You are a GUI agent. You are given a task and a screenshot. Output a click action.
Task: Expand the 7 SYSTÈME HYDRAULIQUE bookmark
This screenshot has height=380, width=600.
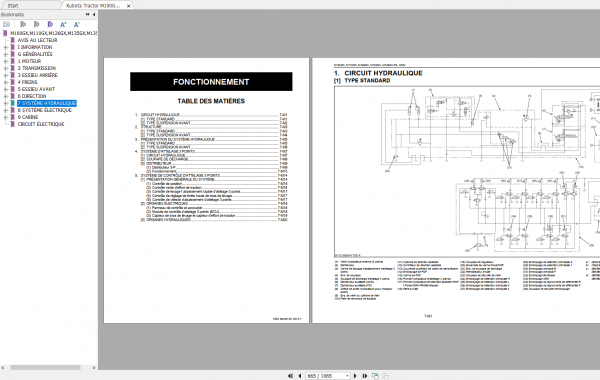point(6,103)
